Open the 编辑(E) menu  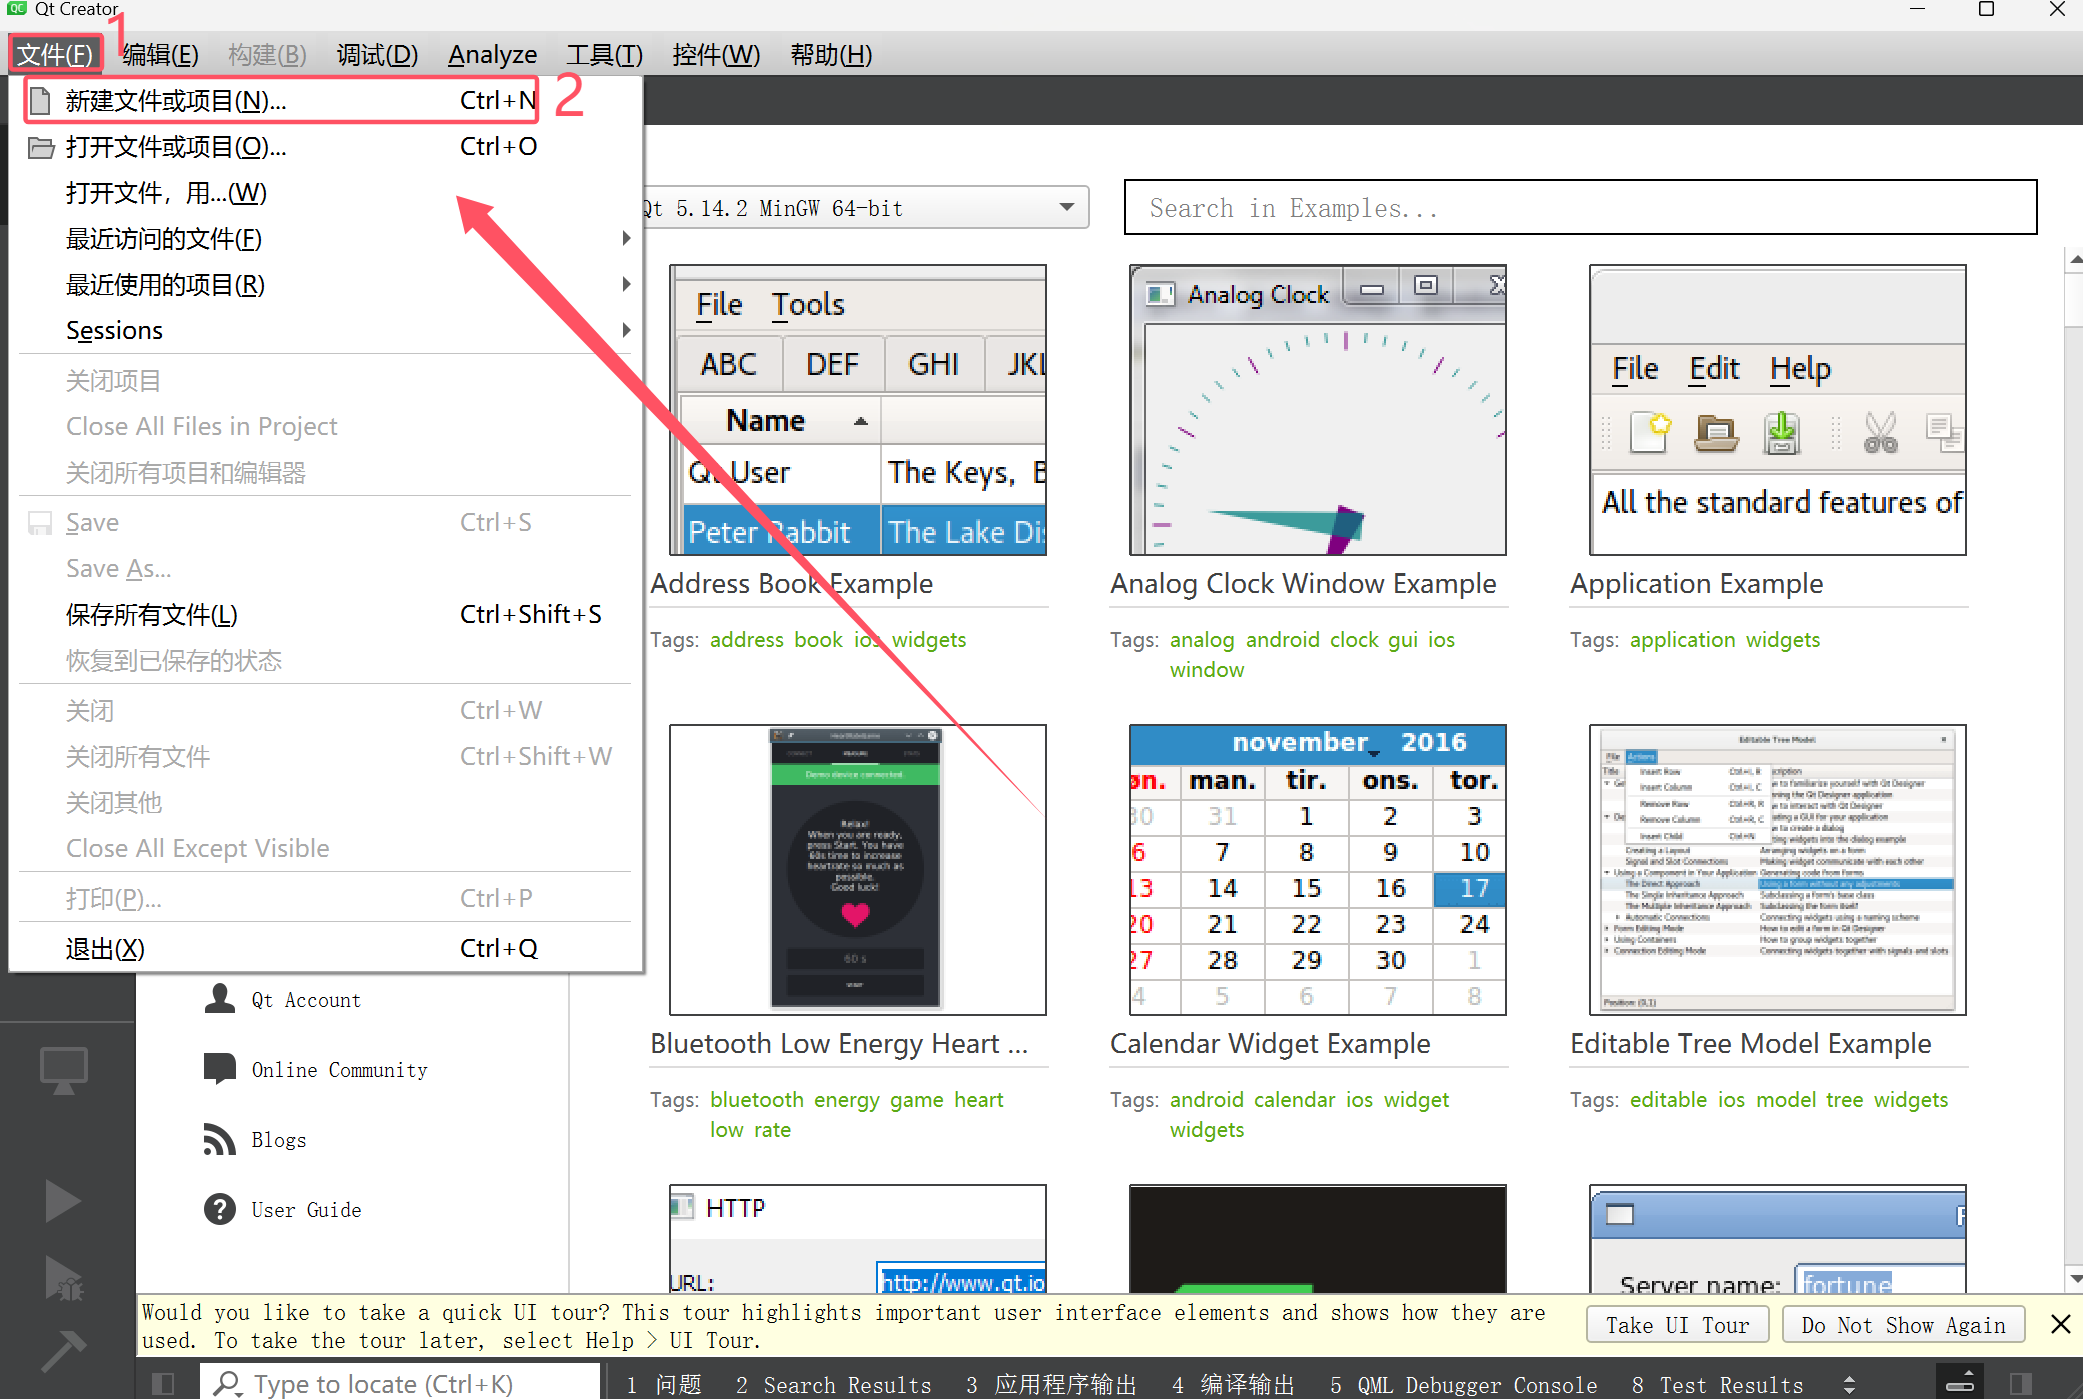(x=160, y=54)
